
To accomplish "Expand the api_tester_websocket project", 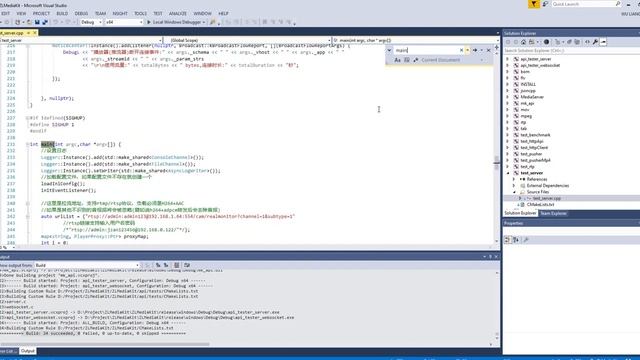I will pyautogui.click(x=508, y=65).
